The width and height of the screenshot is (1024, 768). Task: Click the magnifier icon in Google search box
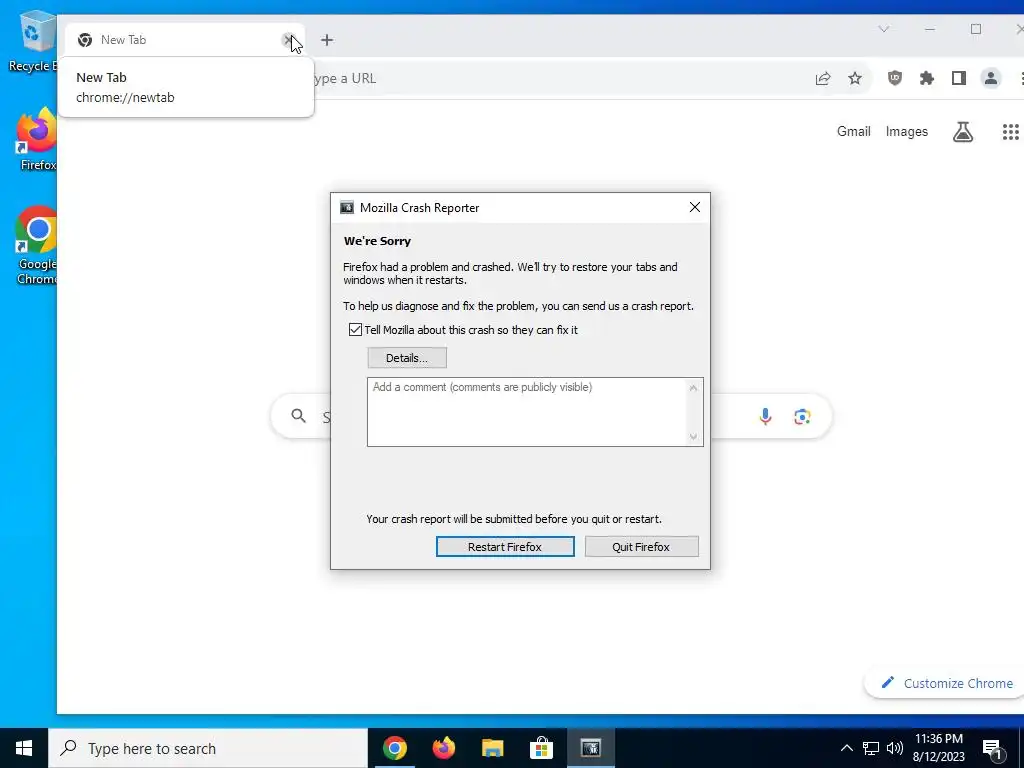click(298, 416)
